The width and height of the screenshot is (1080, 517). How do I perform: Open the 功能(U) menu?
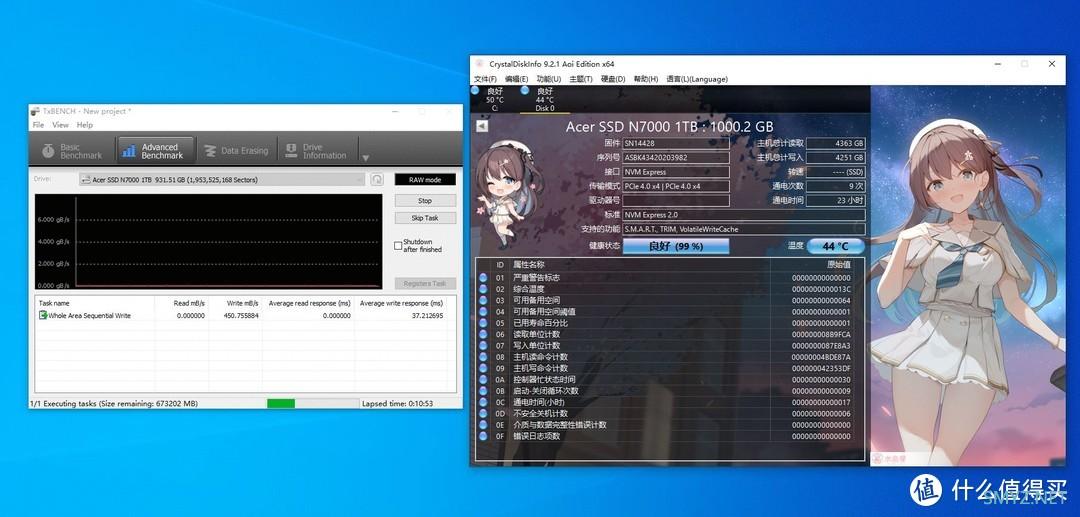tap(549, 79)
